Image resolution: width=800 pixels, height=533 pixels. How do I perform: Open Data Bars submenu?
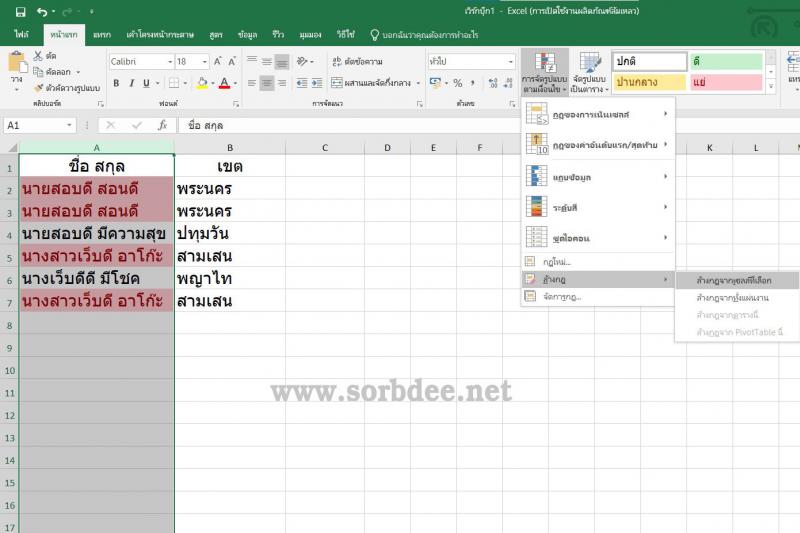click(x=597, y=176)
